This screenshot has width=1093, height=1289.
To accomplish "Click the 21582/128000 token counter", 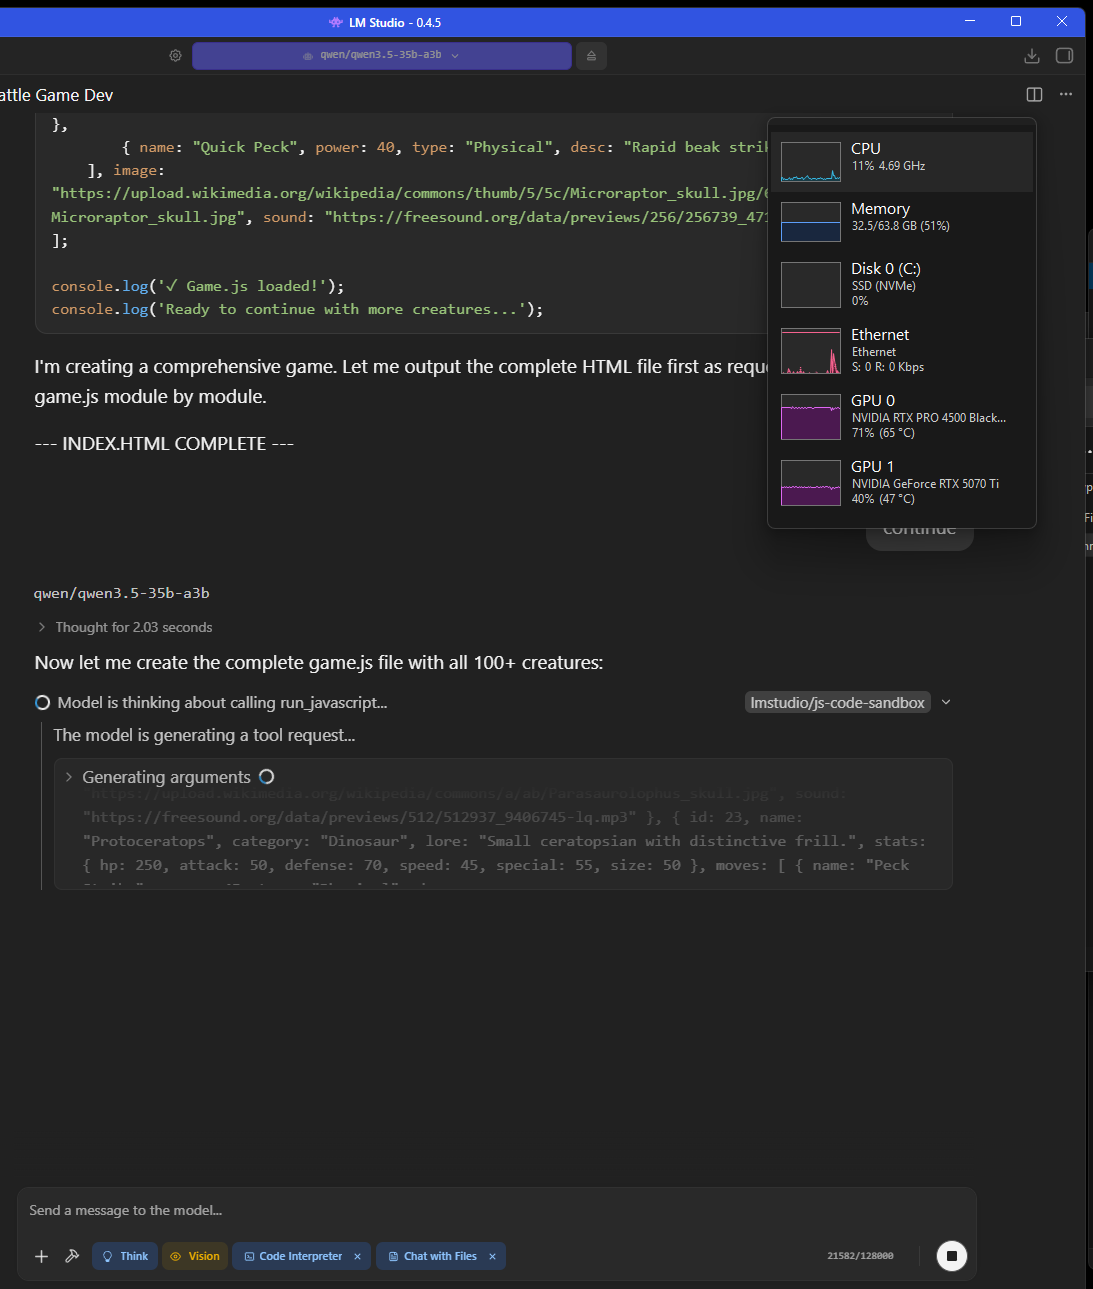I will coord(860,1256).
